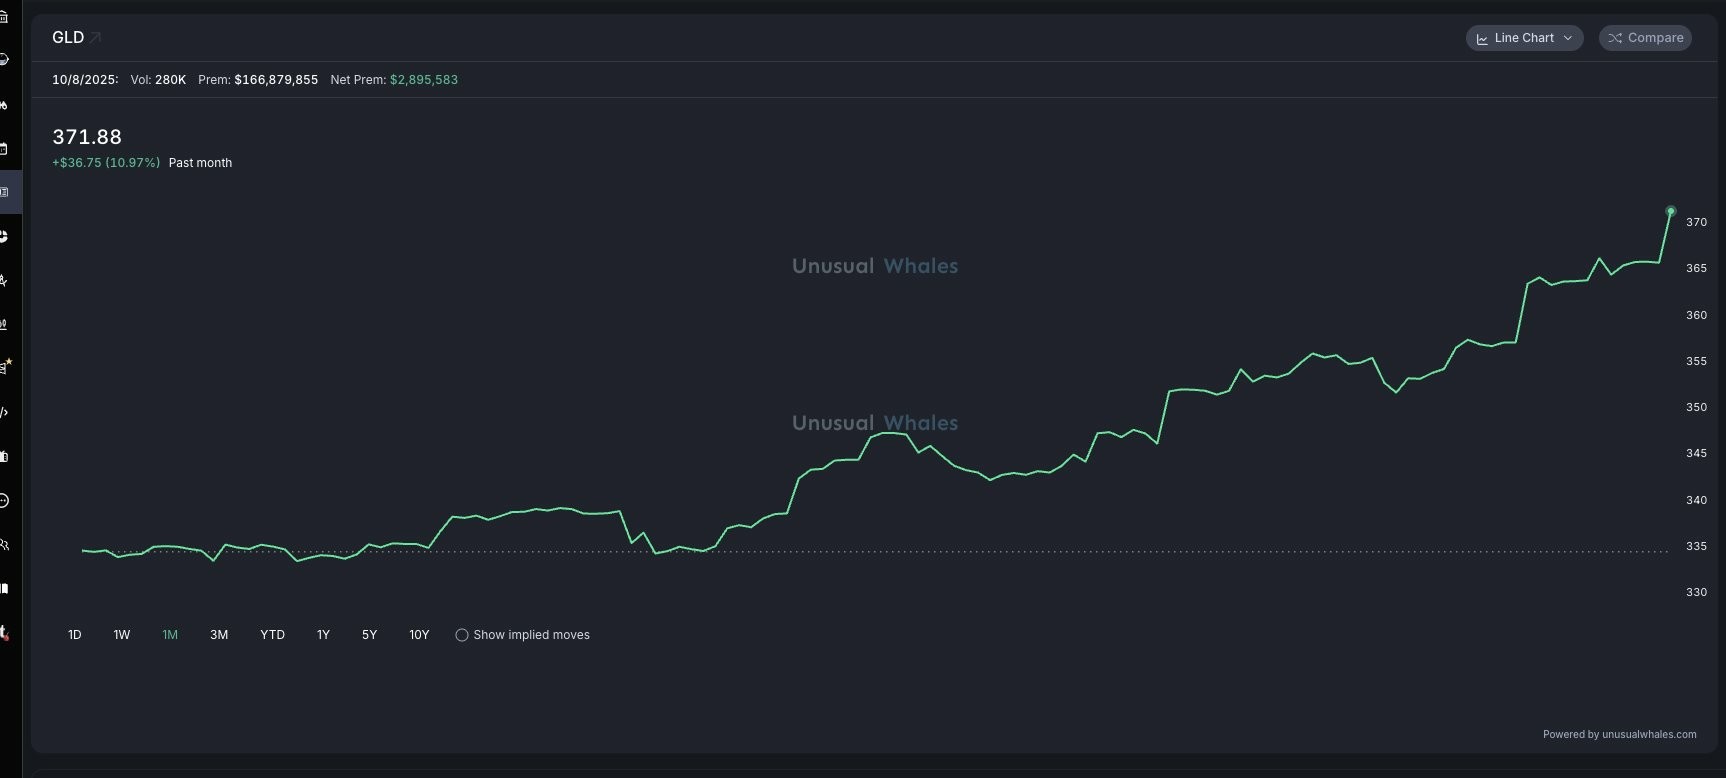Open the calendar icon in sidebar
1726x778 pixels.
click(4, 148)
